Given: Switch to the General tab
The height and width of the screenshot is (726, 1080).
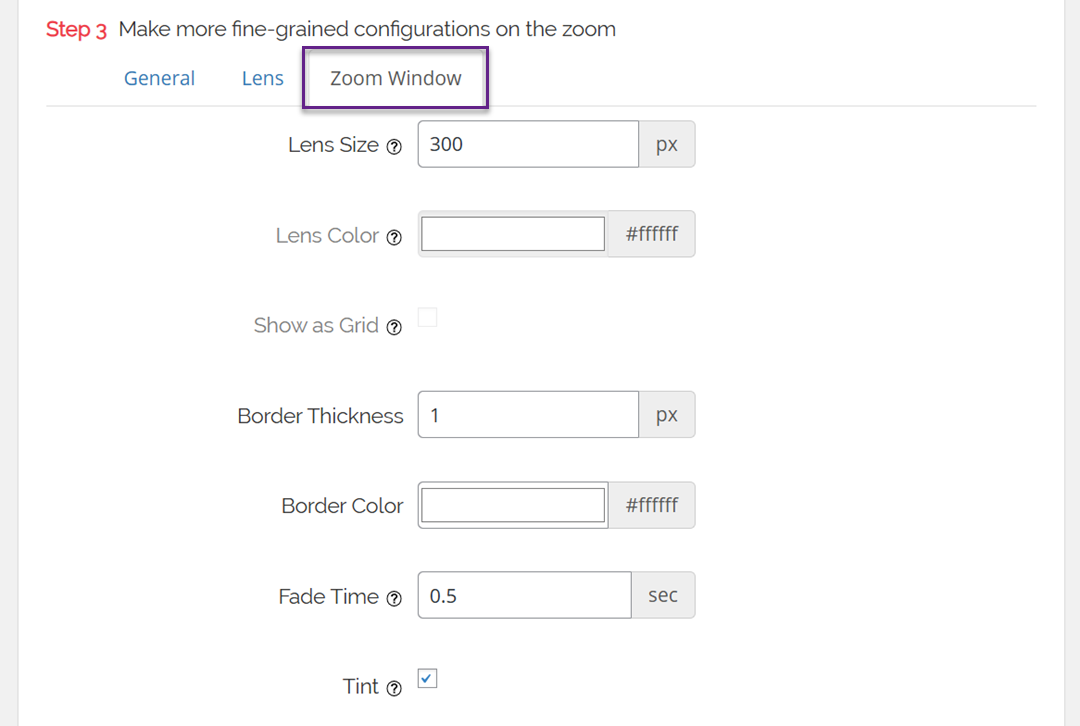Looking at the screenshot, I should [x=159, y=78].
